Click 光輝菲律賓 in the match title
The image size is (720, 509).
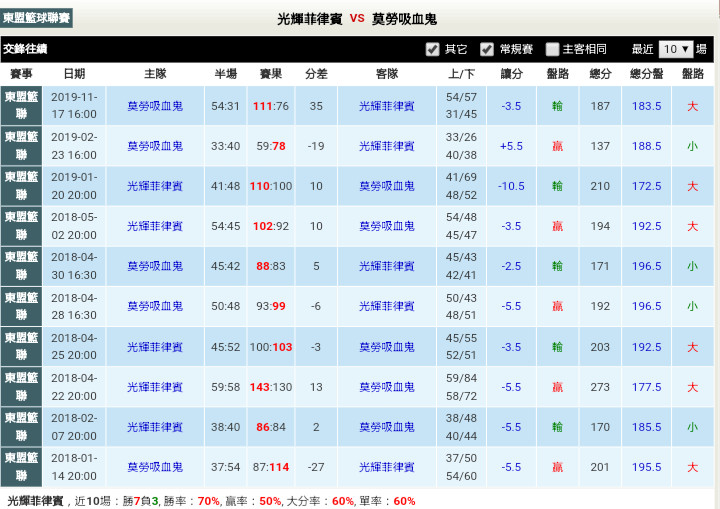click(x=309, y=19)
